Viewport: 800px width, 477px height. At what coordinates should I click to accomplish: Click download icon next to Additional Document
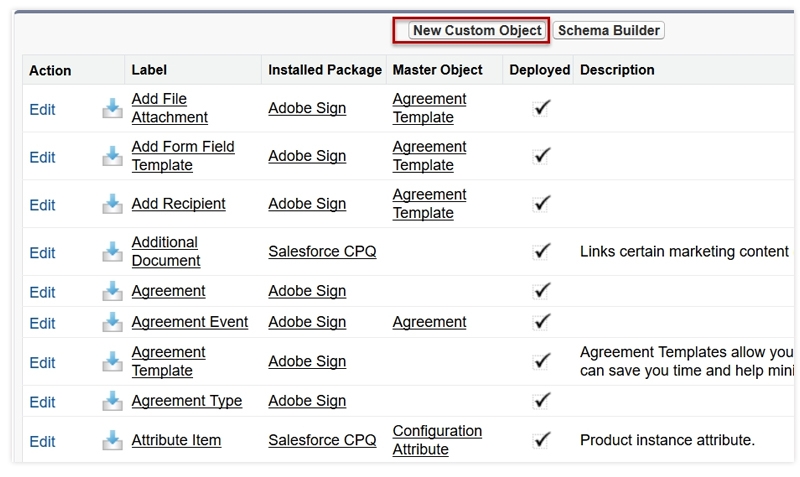point(112,252)
